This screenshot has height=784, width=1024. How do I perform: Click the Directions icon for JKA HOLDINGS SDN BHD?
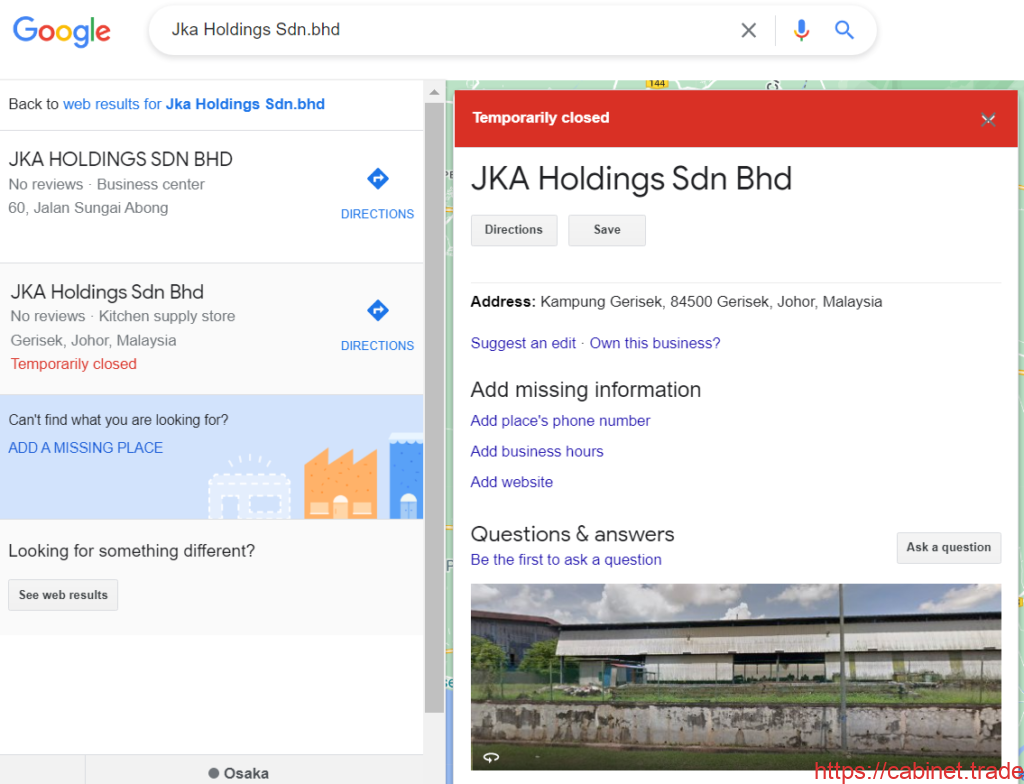(x=377, y=178)
